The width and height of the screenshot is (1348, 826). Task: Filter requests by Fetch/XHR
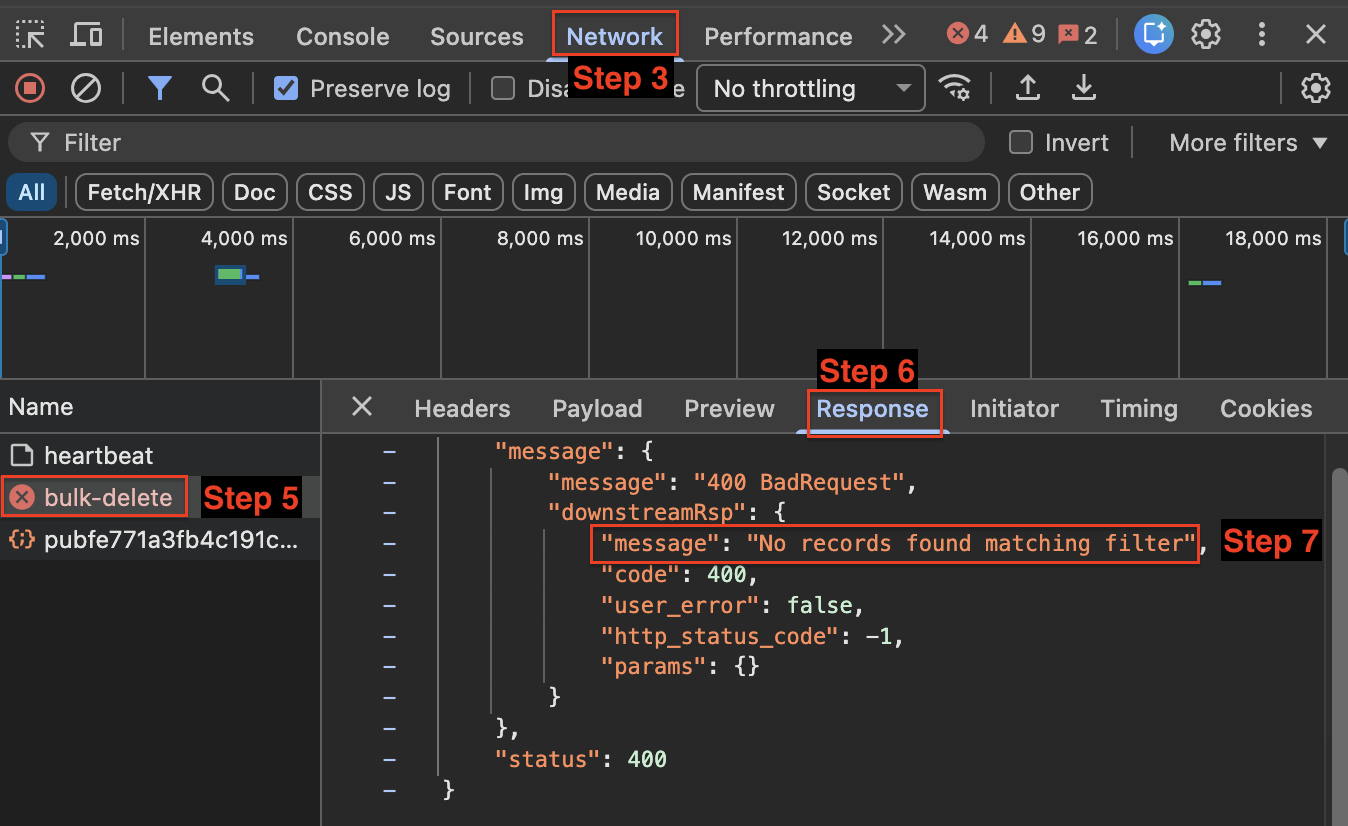point(143,192)
